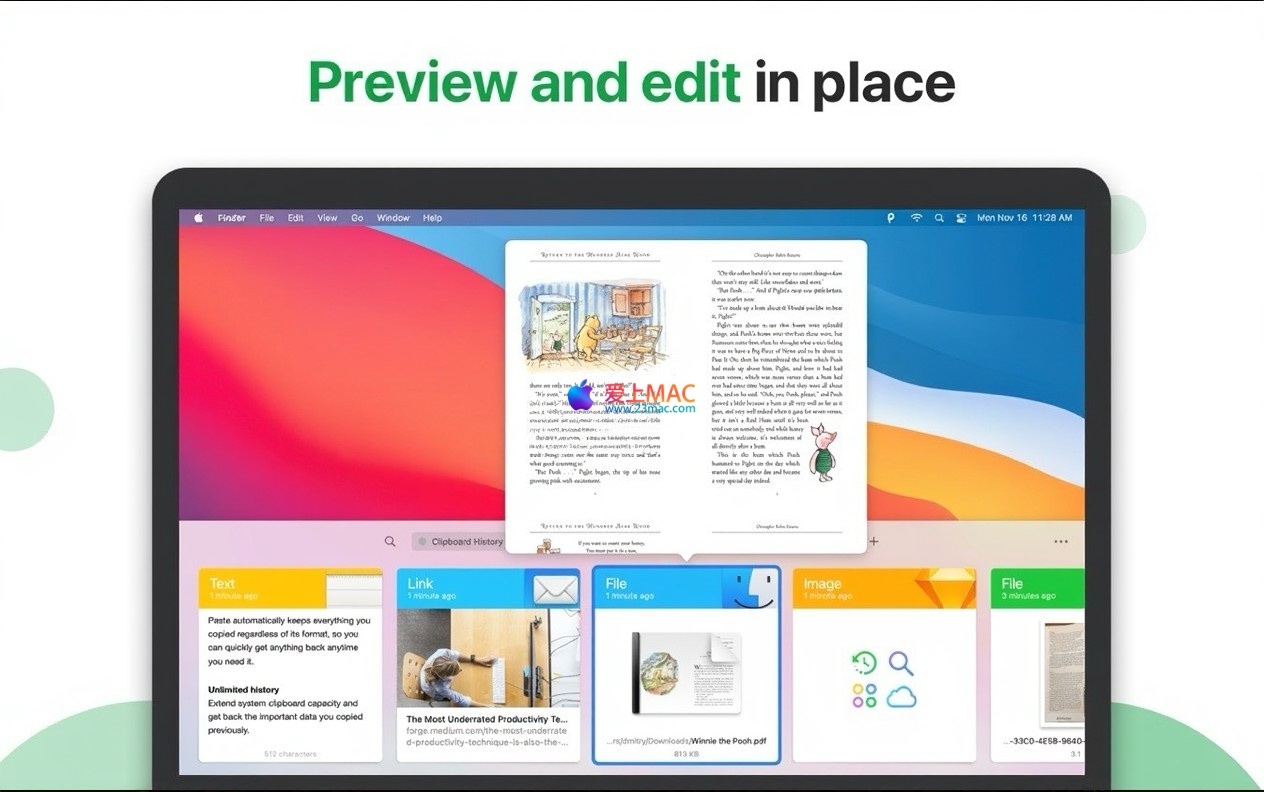Select the Clipboard History tab
1264x792 pixels.
pos(461,542)
